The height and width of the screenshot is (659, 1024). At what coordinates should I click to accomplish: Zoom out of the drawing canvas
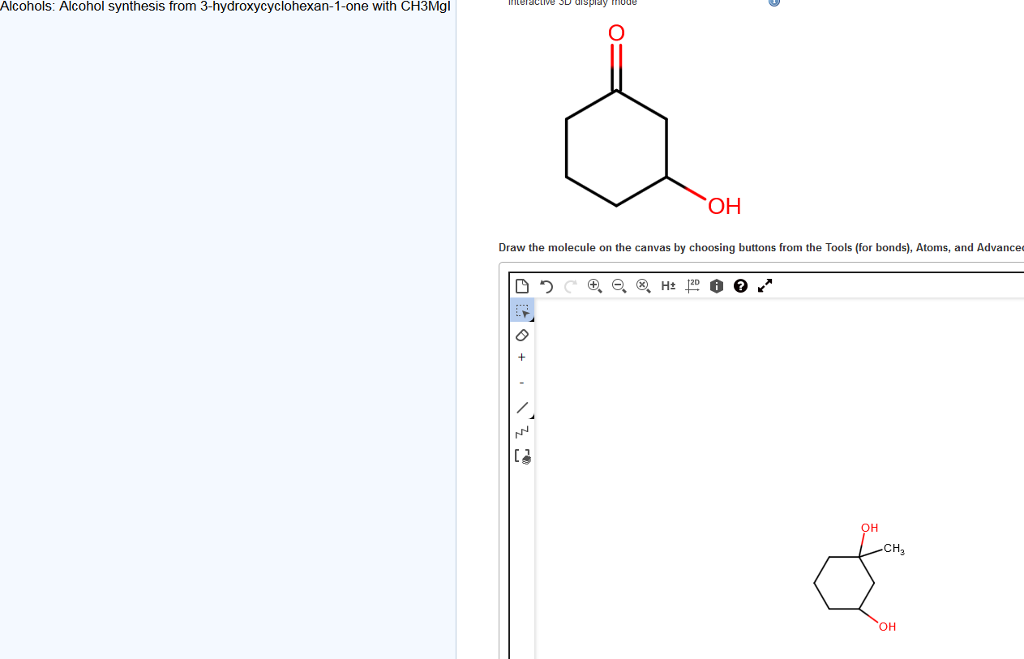point(618,286)
